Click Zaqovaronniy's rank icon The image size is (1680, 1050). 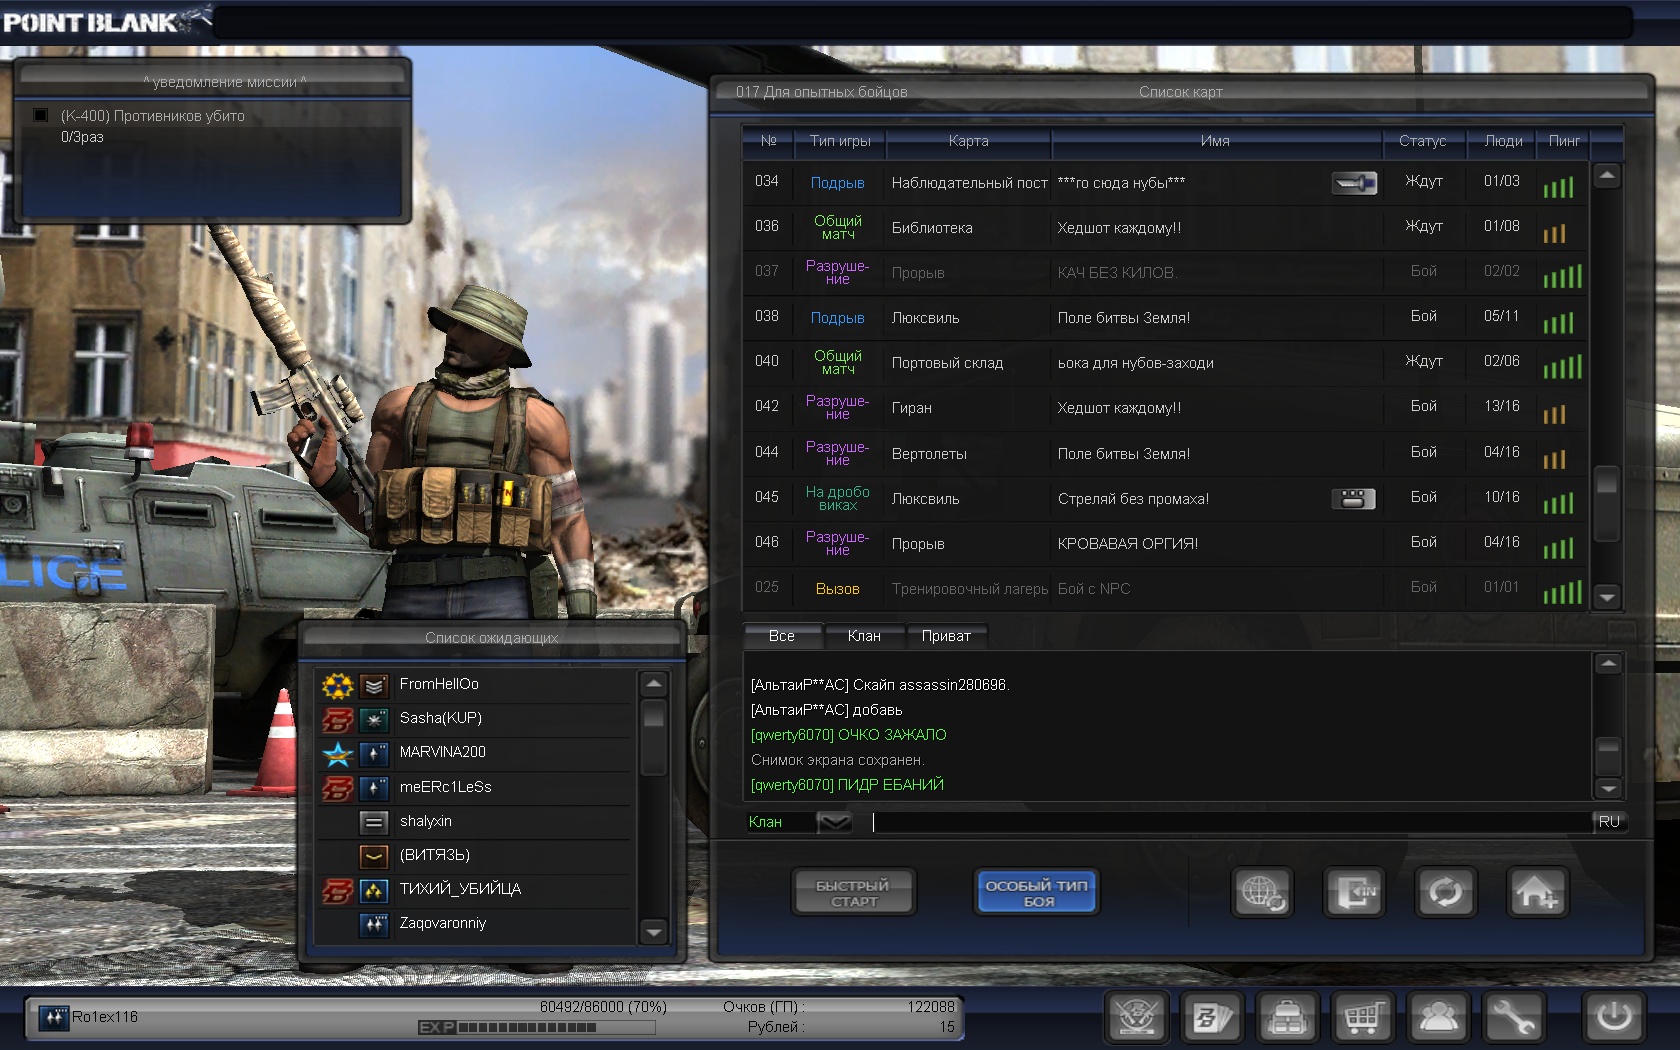pos(374,924)
